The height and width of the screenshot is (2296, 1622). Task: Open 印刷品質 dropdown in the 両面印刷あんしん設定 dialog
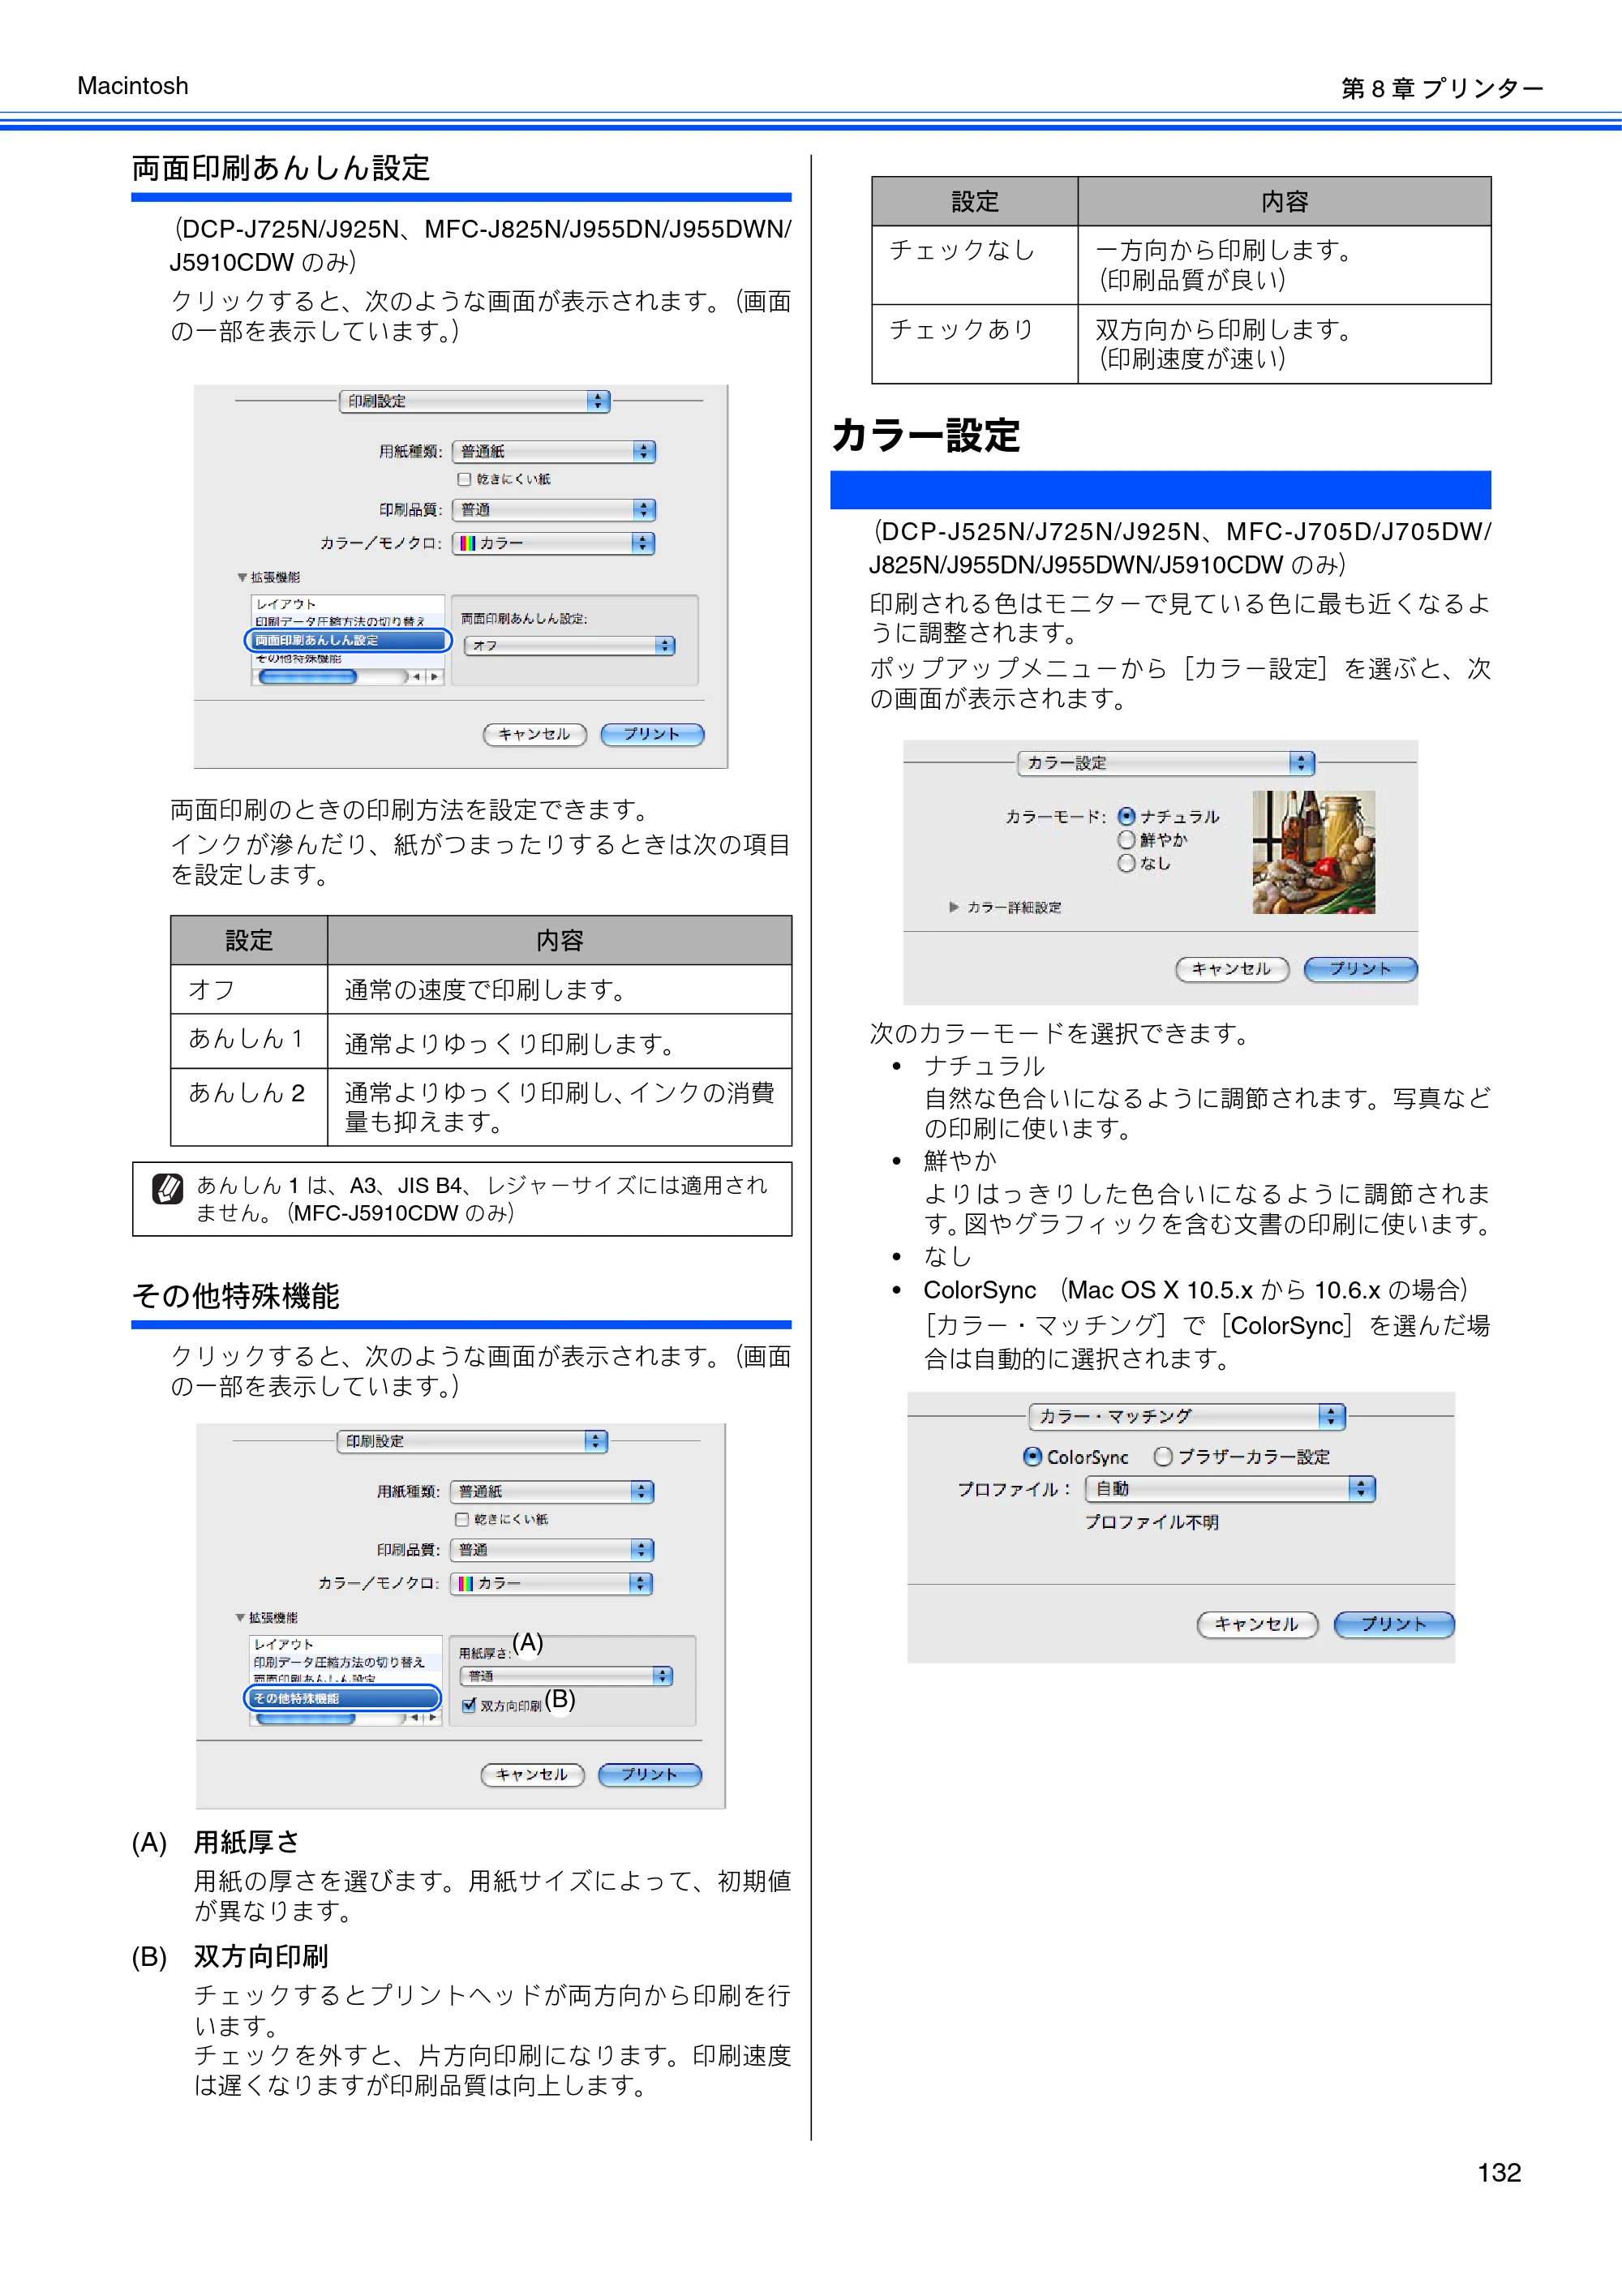[x=554, y=510]
